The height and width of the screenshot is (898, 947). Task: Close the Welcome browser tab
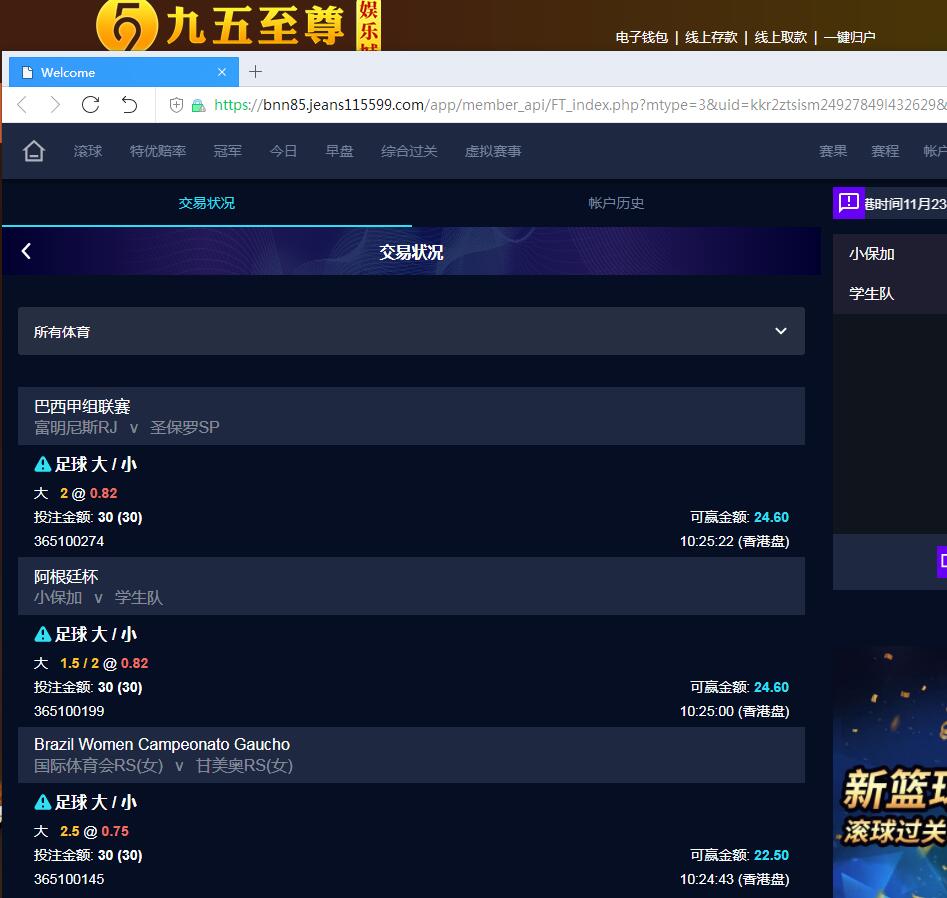point(222,72)
